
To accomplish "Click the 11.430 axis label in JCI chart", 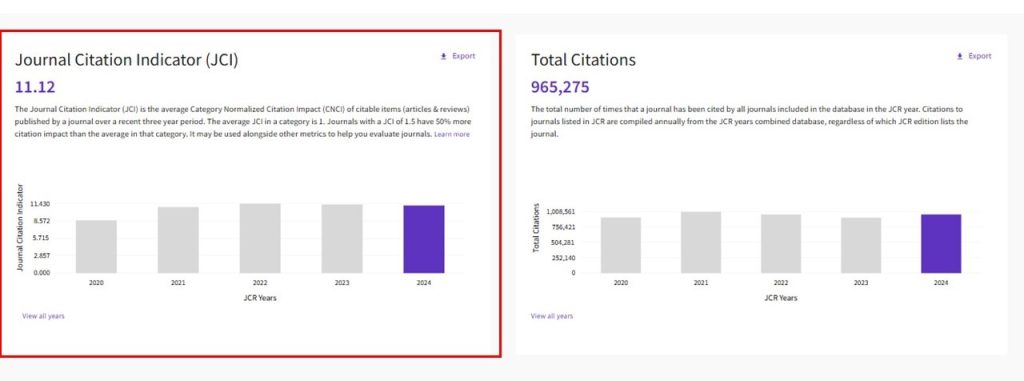I will (40, 205).
